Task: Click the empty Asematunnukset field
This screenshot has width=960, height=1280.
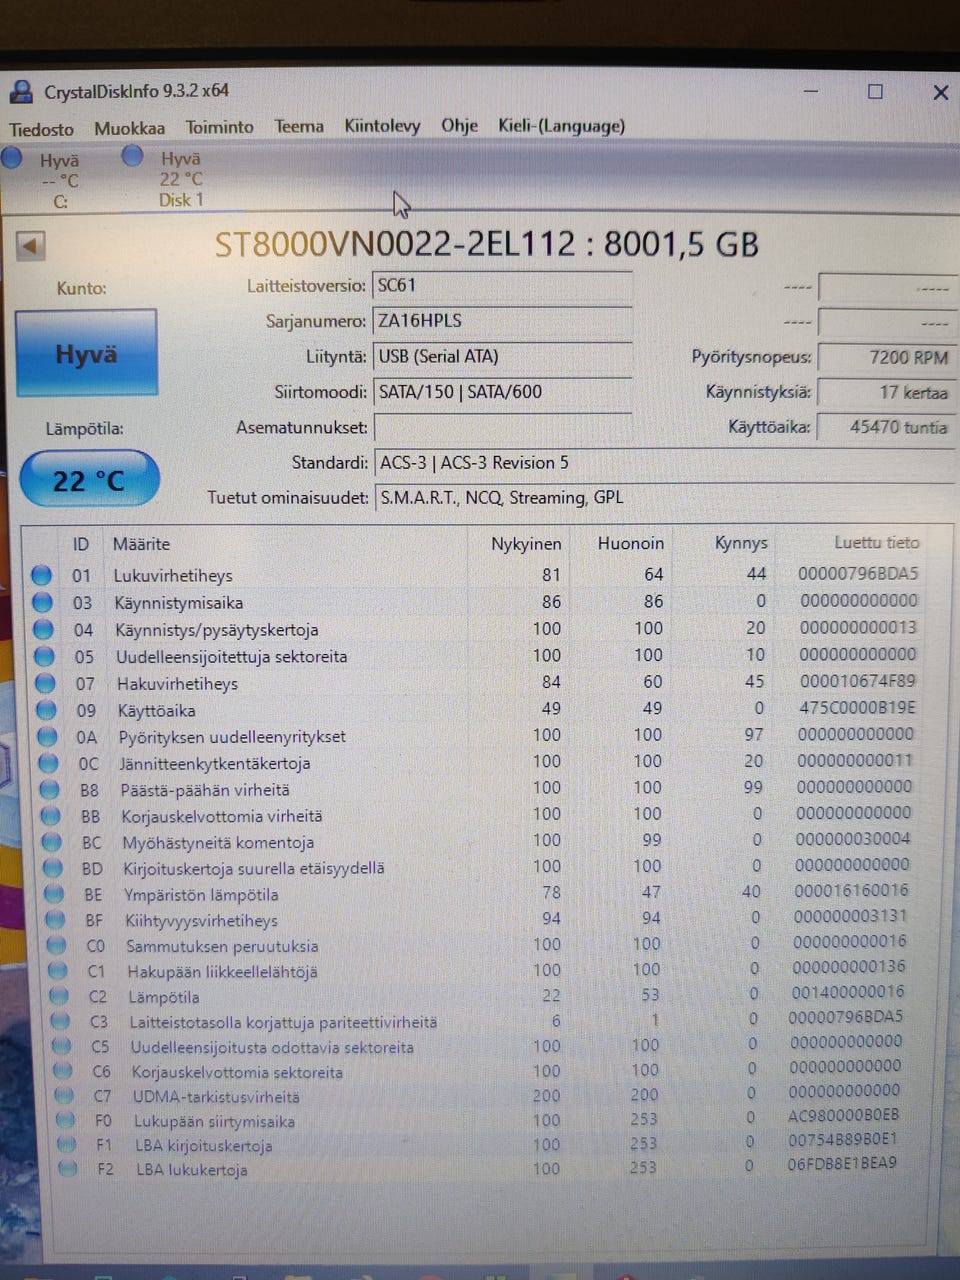Action: 502,427
